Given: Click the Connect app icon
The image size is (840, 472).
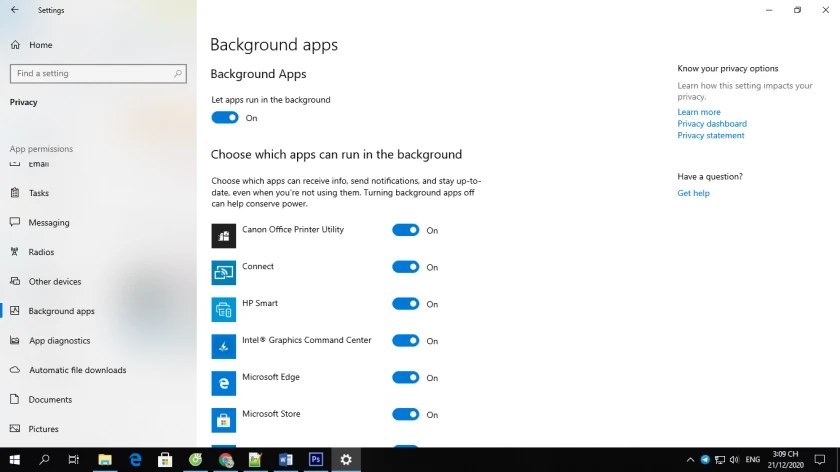Looking at the screenshot, I should click(x=223, y=273).
